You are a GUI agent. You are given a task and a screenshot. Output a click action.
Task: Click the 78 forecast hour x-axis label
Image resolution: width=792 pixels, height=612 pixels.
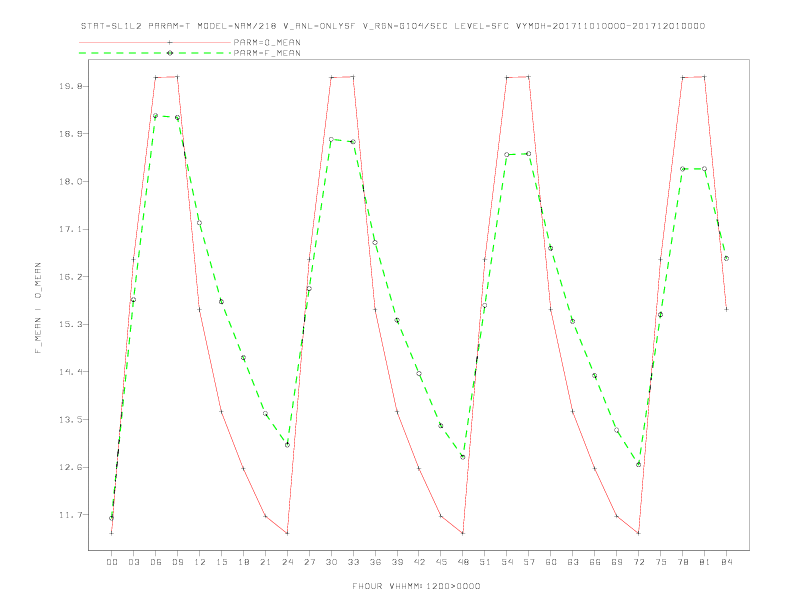tap(683, 562)
